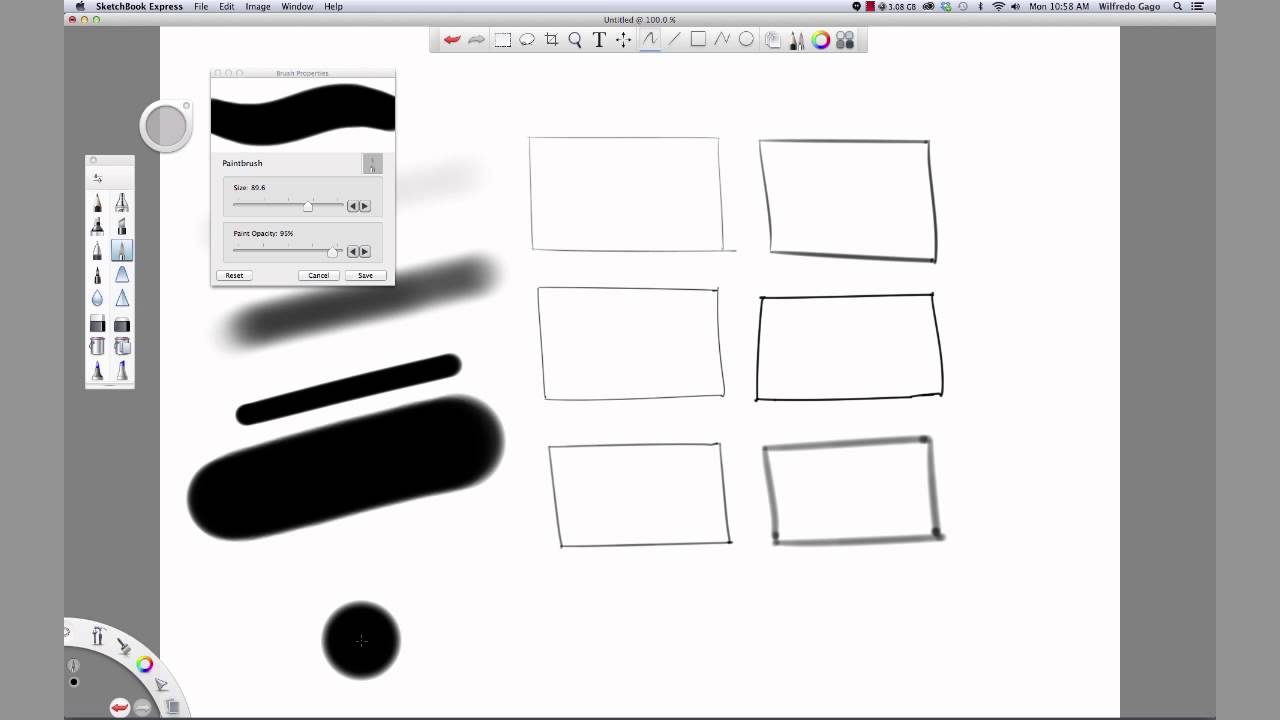Viewport: 1280px width, 720px height.
Task: Select the freehand stroke style tool
Action: click(649, 40)
